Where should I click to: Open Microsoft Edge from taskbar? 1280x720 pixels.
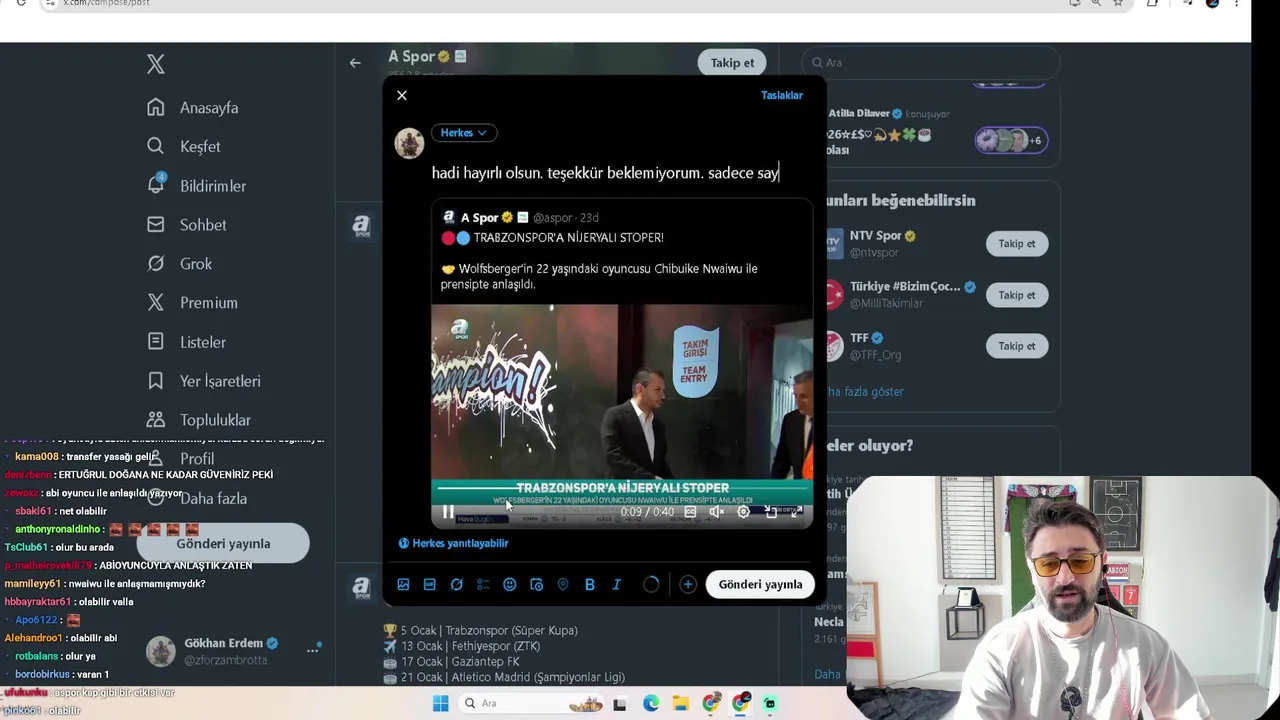(651, 703)
